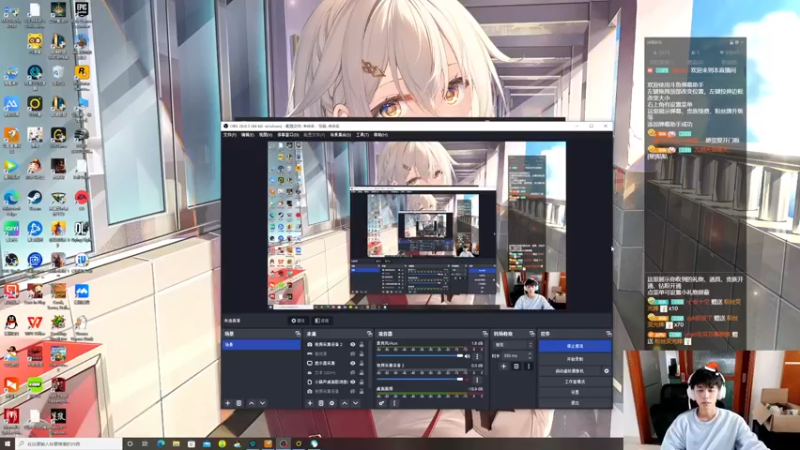Screen dimensions: 800x450
Task: Open the 场景集合(S) menu in OBS
Action: click(340, 135)
